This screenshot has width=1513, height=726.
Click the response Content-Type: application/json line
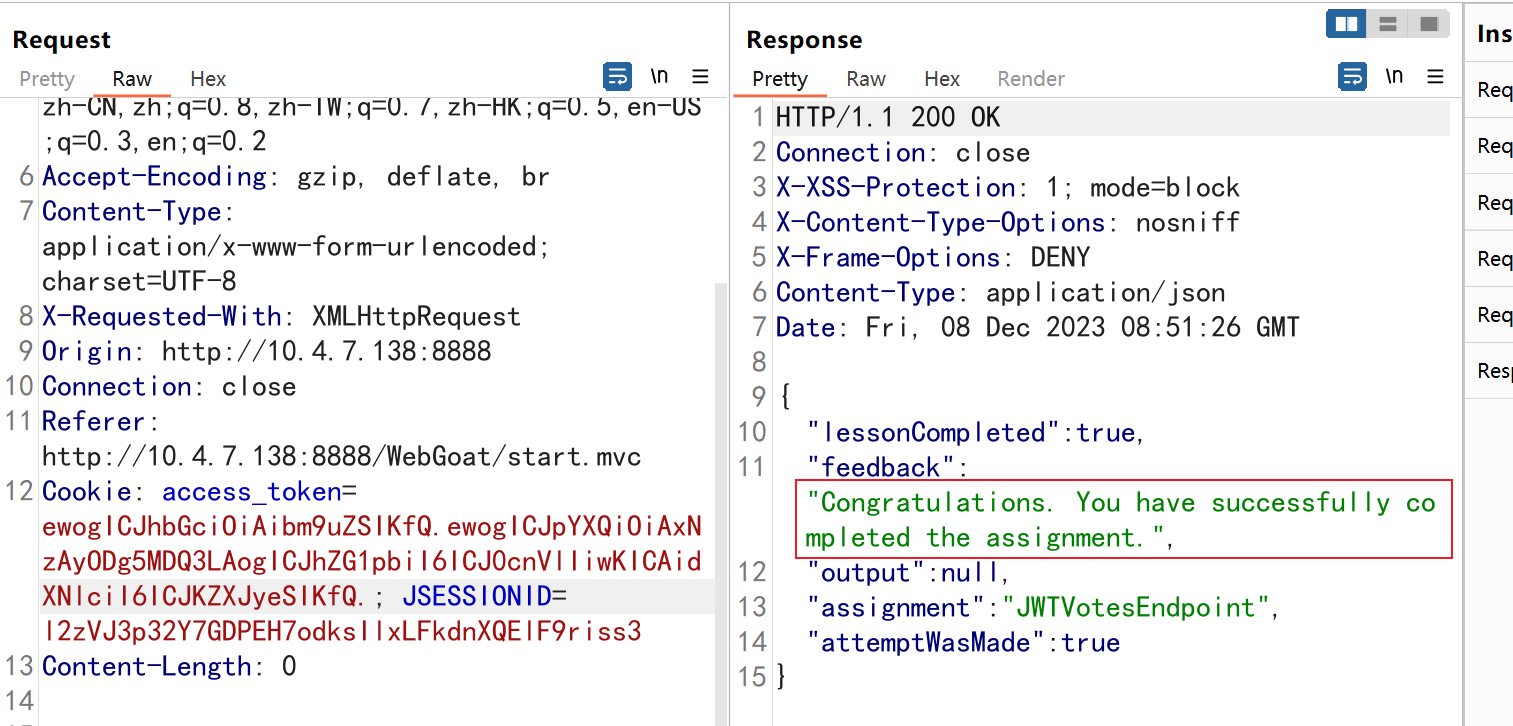pyautogui.click(x=1001, y=293)
